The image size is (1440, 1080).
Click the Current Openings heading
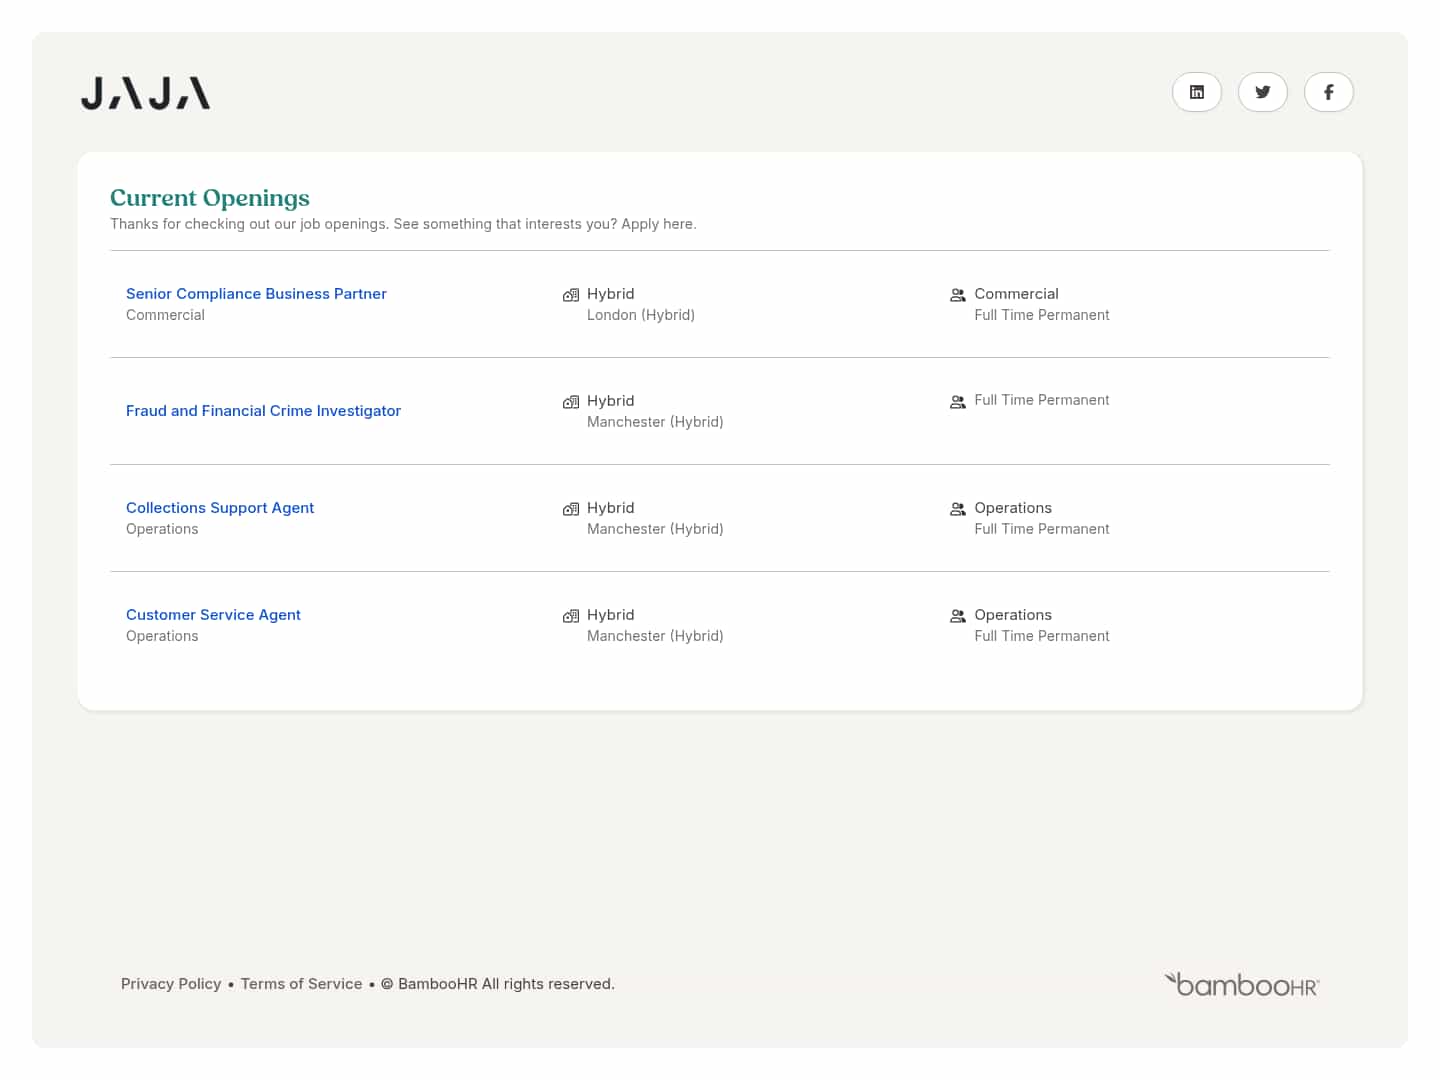(x=210, y=198)
